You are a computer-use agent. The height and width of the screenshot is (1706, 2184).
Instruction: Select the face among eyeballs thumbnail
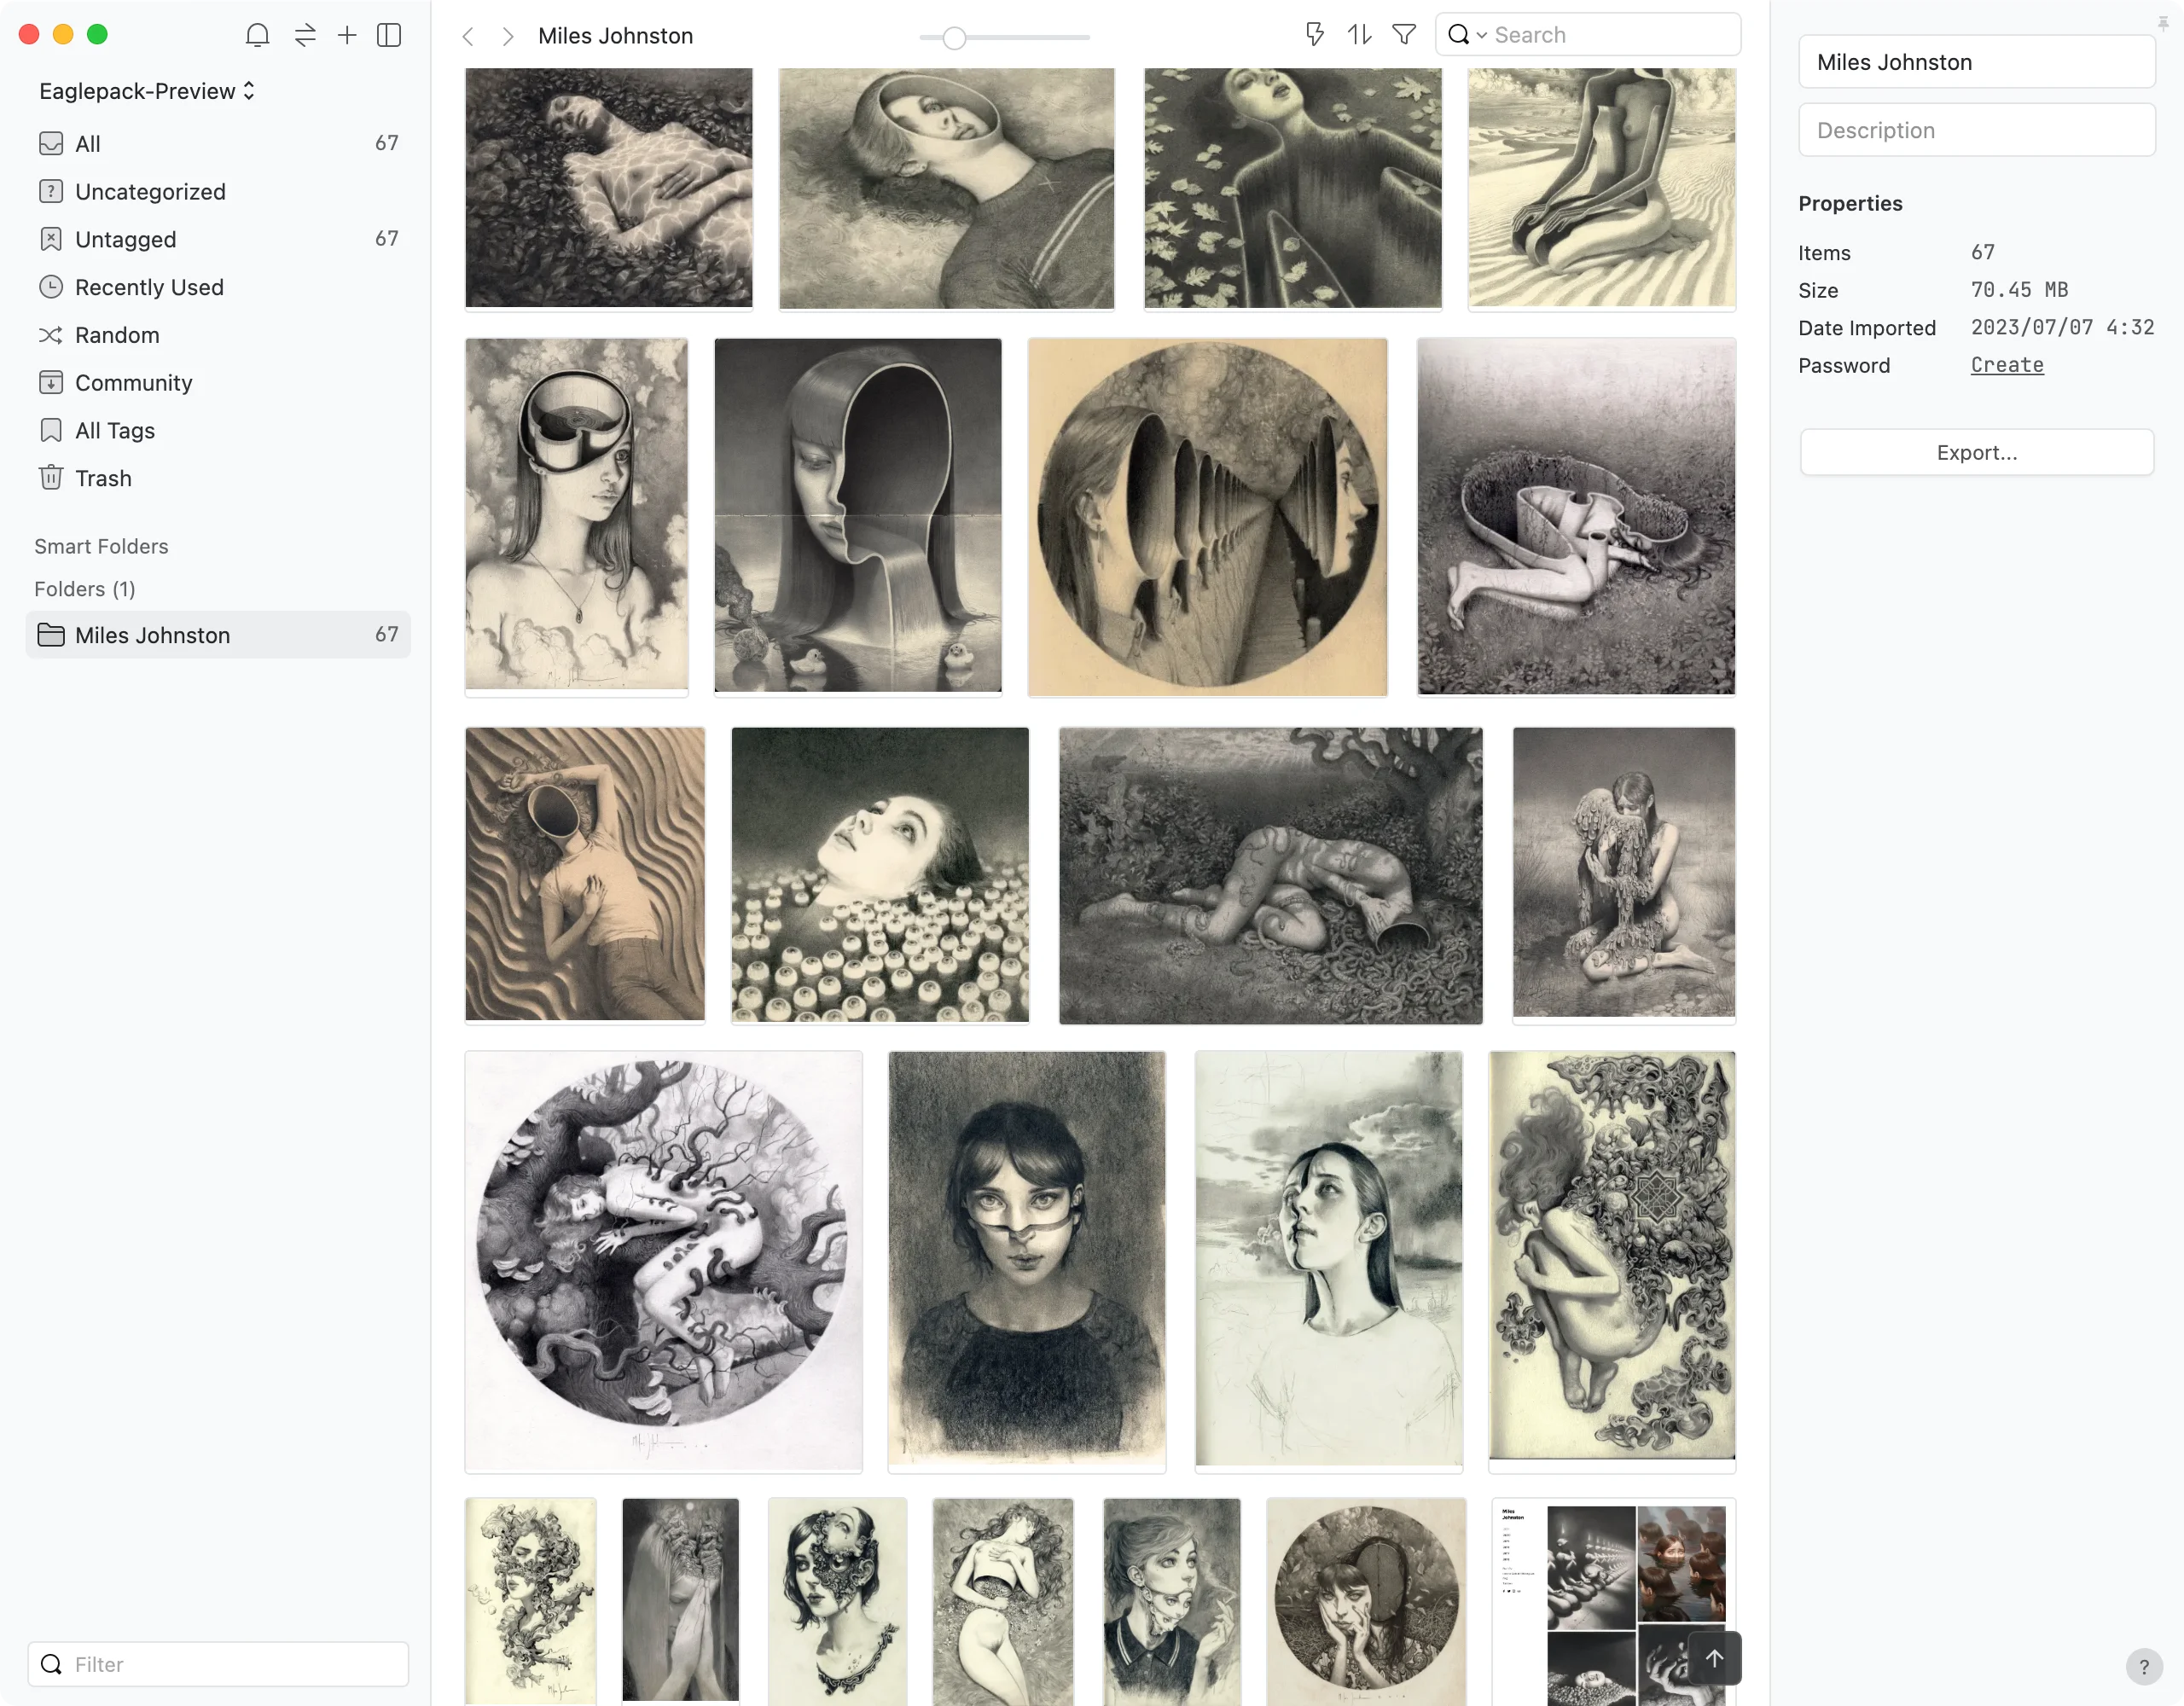click(880, 875)
